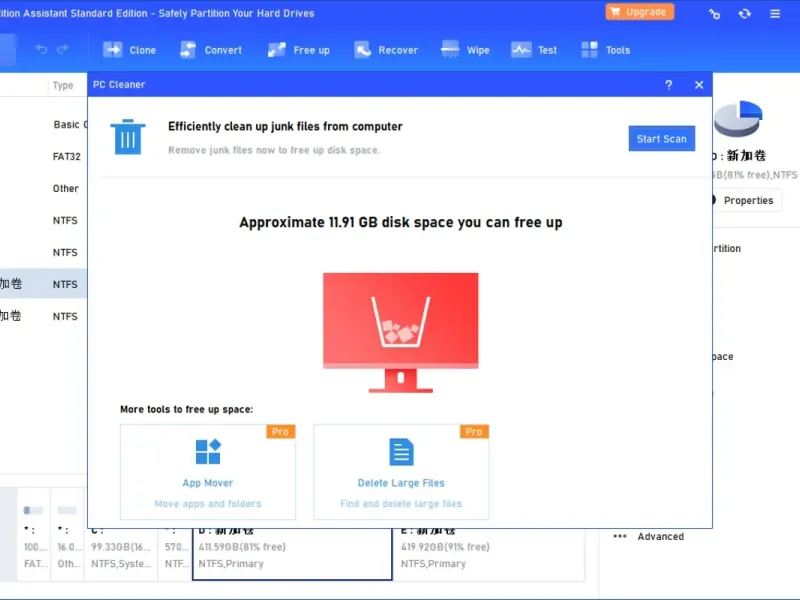Click the App Mover tiles icon

pyautogui.click(x=208, y=452)
